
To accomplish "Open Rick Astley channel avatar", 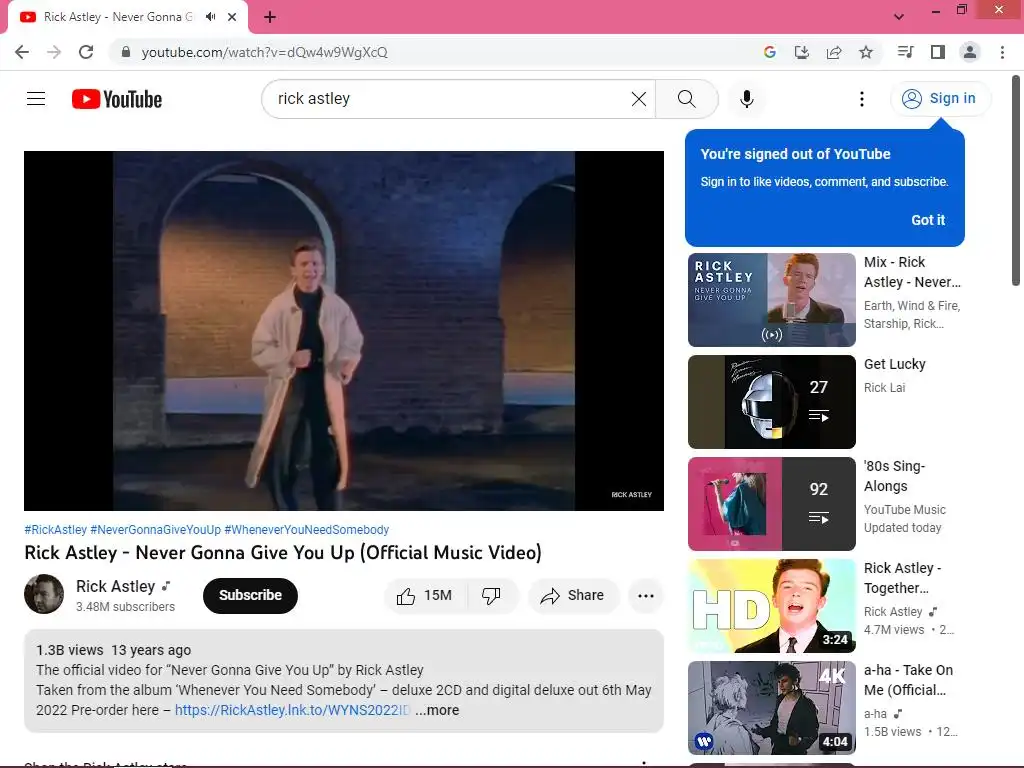I will click(44, 594).
